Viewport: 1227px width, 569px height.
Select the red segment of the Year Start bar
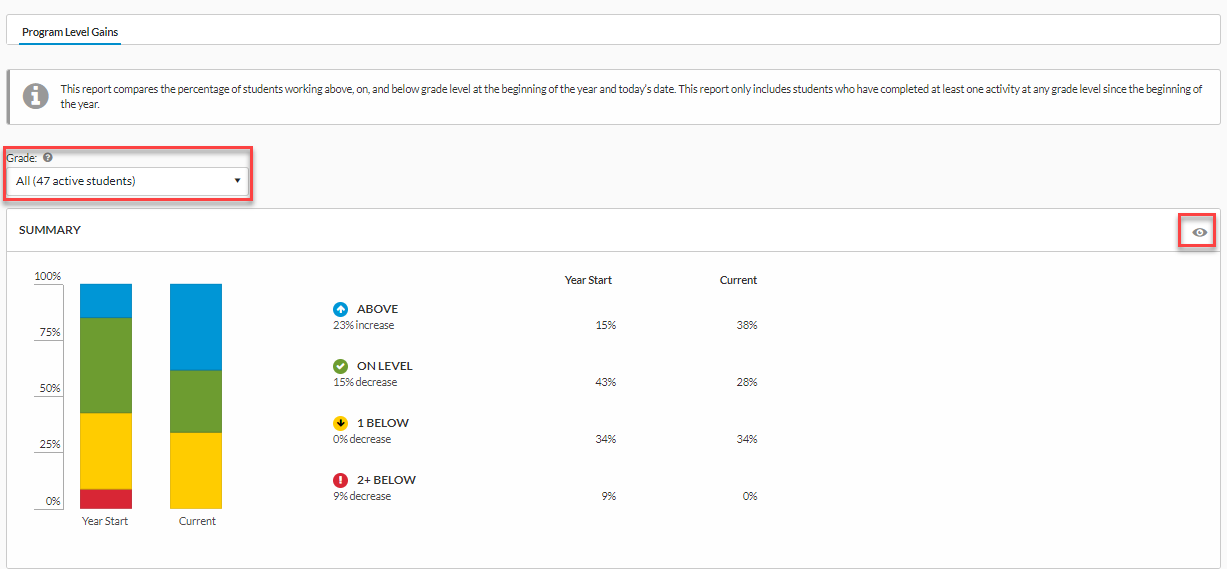click(106, 499)
